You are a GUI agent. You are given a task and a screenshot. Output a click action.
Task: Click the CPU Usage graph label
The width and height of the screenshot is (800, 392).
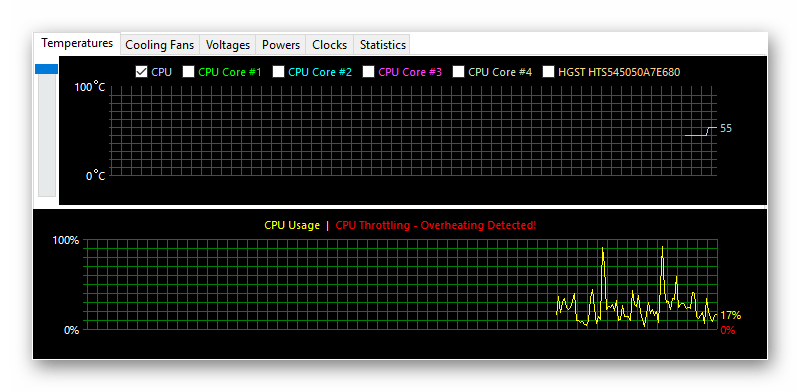[292, 225]
